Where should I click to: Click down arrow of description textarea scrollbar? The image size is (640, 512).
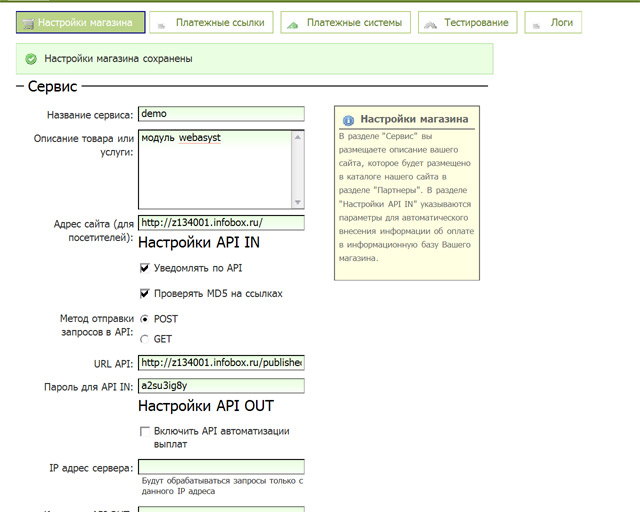tap(297, 199)
